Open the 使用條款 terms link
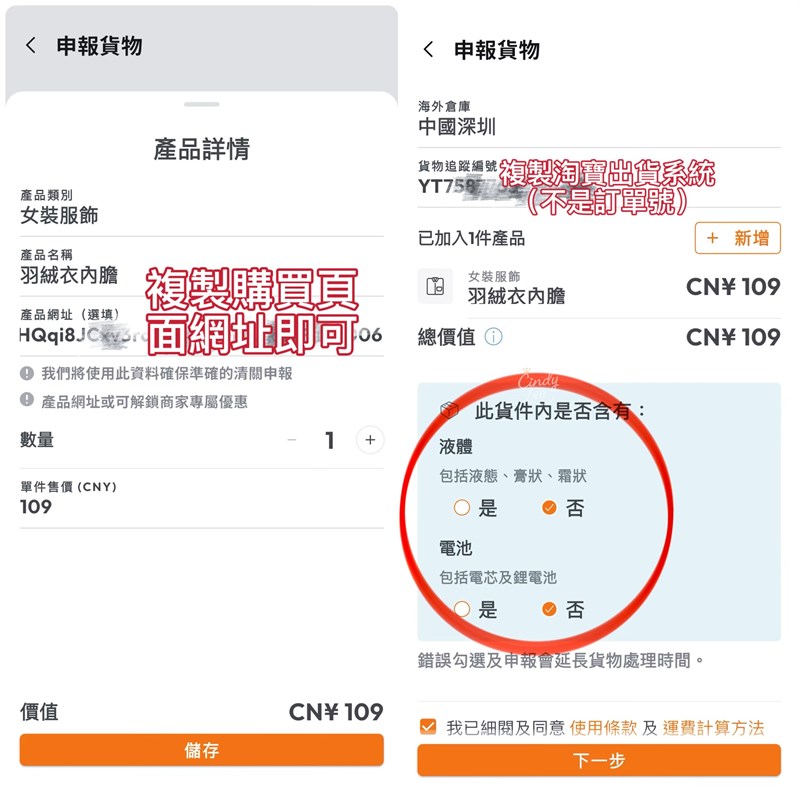This screenshot has width=800, height=800. coord(603,728)
